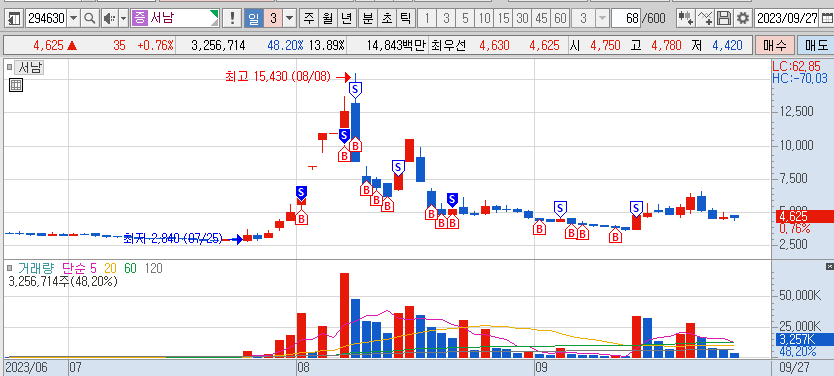Switch to 주 weekly chart tab
The height and width of the screenshot is (376, 834).
coord(308,19)
